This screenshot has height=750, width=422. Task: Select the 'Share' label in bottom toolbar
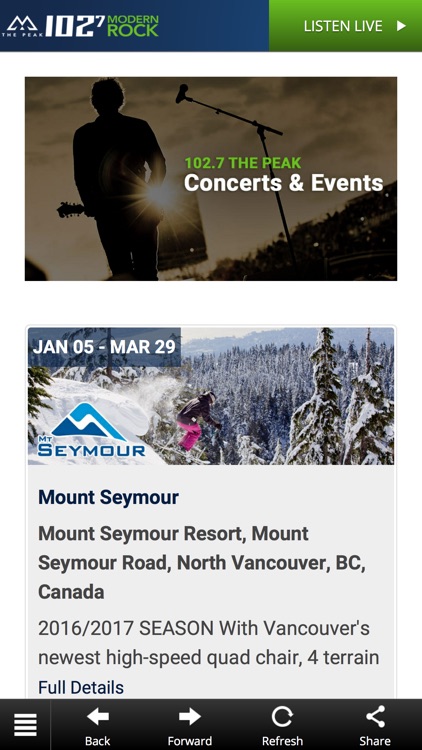click(375, 741)
